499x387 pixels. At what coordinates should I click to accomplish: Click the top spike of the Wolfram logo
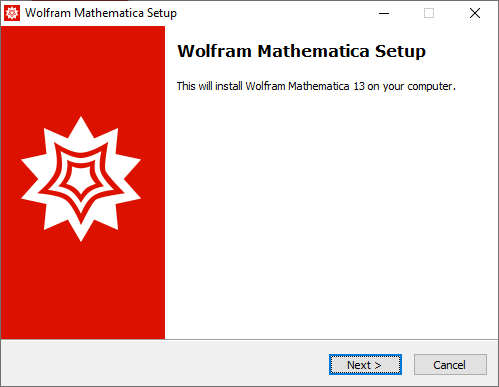[x=81, y=127]
